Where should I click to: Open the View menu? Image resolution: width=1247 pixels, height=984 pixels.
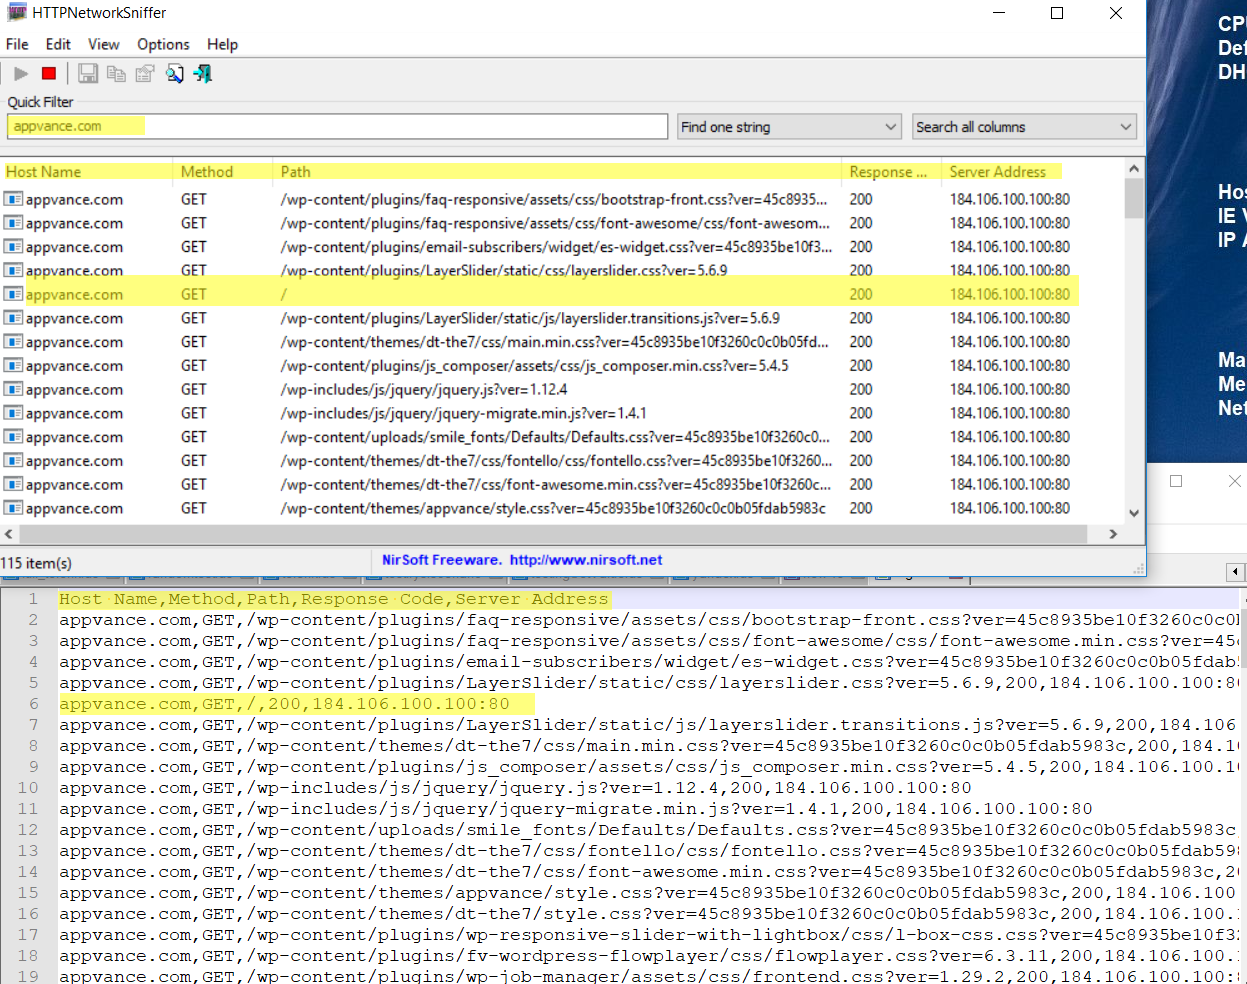(x=103, y=44)
